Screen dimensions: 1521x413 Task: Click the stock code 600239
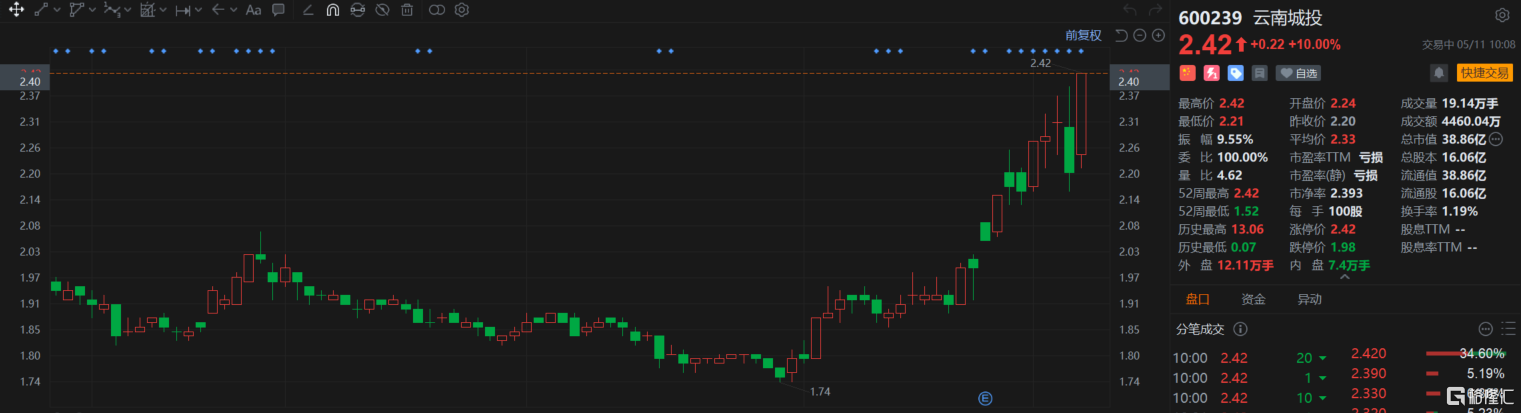pos(1211,17)
